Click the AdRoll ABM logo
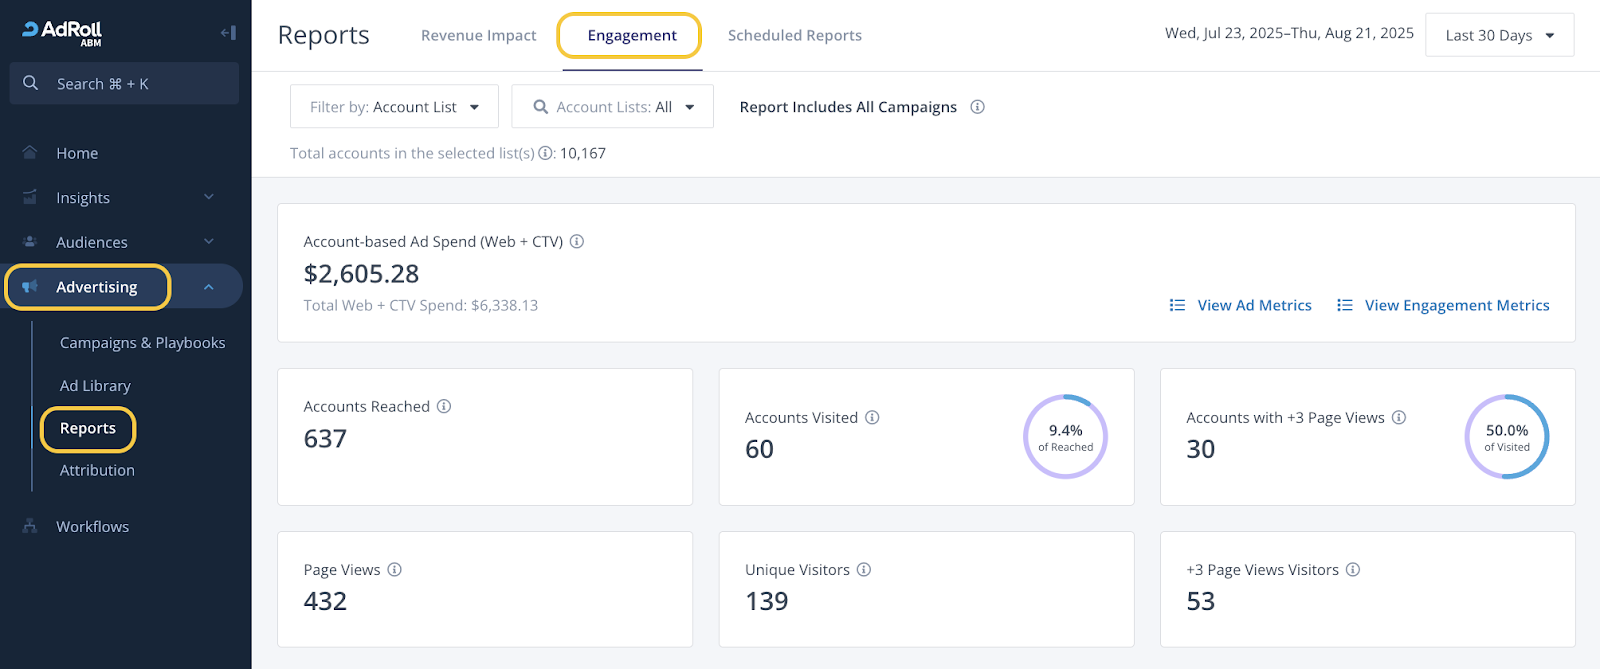The width and height of the screenshot is (1600, 669). [62, 32]
